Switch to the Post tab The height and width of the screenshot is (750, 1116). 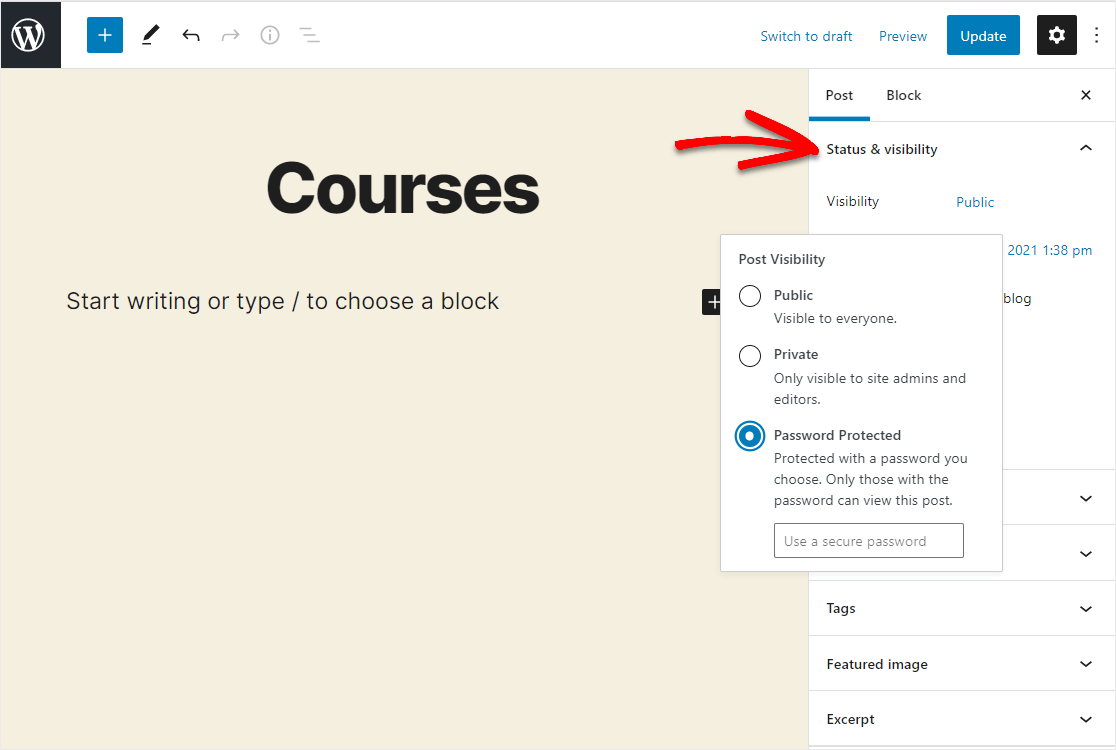pyautogui.click(x=839, y=95)
